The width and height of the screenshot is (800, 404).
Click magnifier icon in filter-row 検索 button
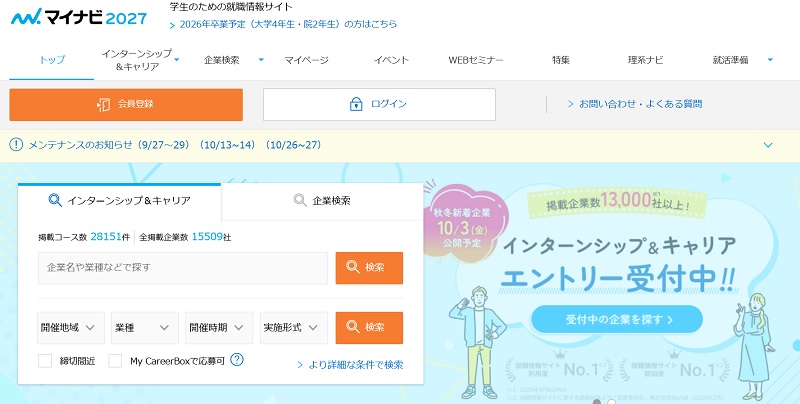353,326
